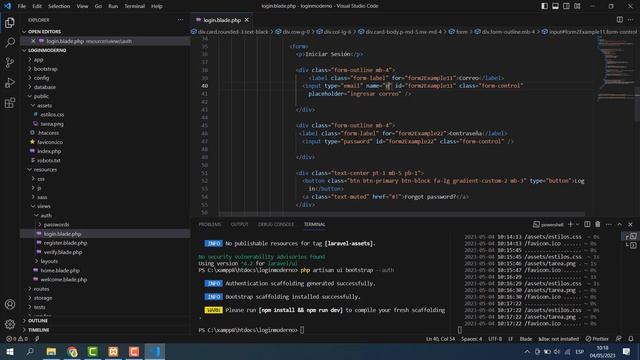
Task: Open the Windows Start menu
Action: [x=10, y=351]
